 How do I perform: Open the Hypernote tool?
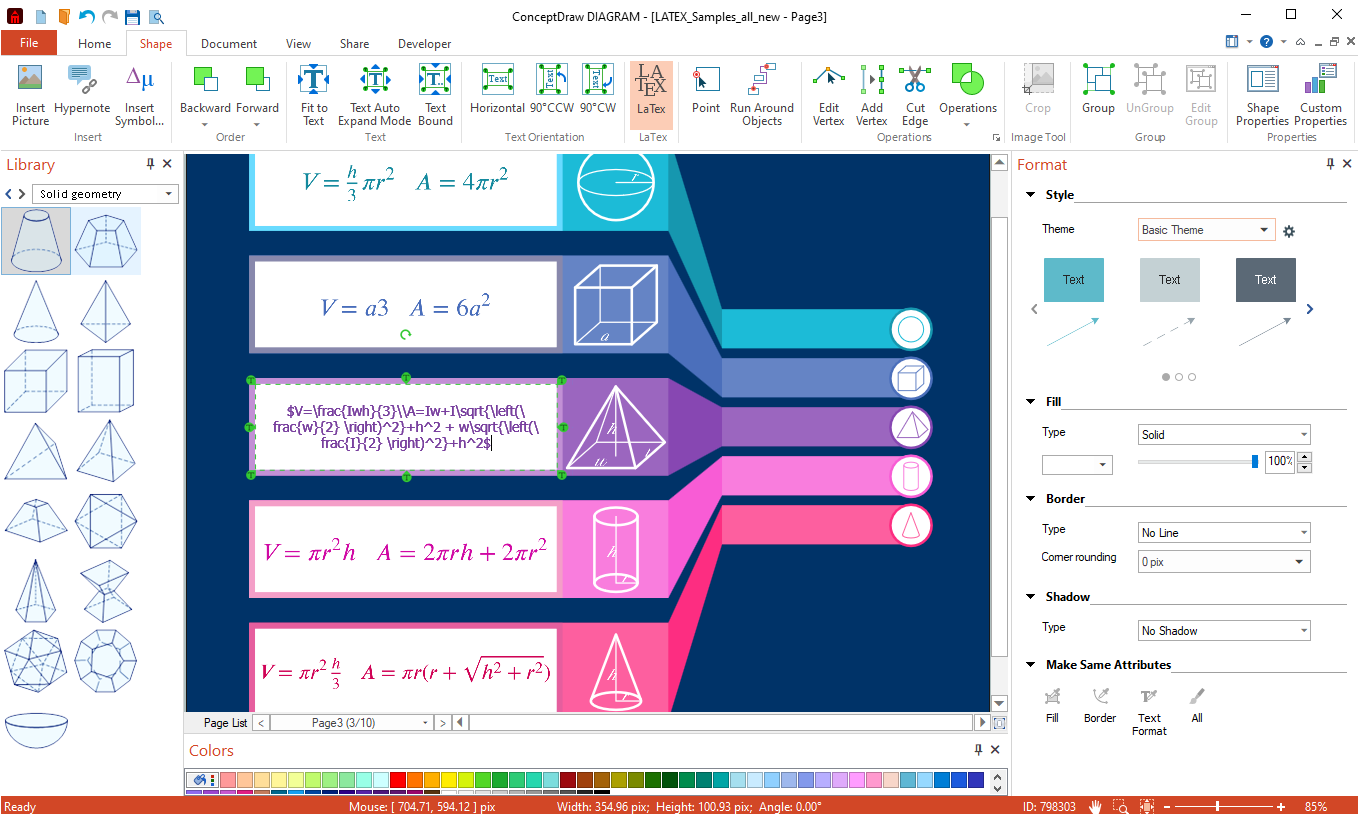pos(82,95)
